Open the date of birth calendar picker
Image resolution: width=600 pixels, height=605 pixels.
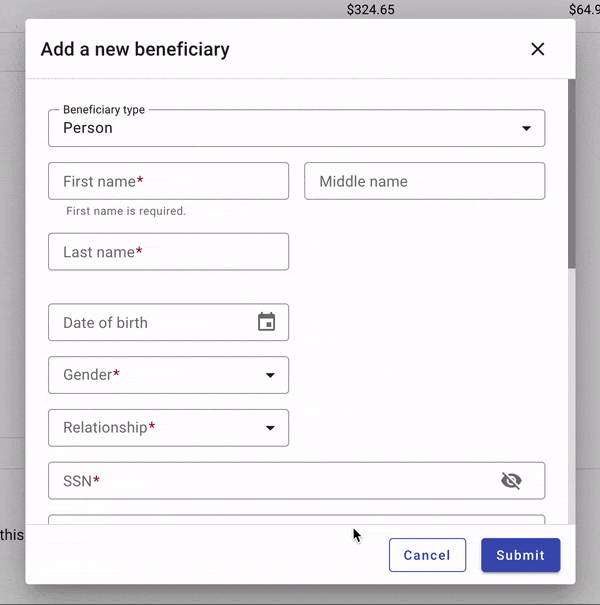pyautogui.click(x=266, y=322)
